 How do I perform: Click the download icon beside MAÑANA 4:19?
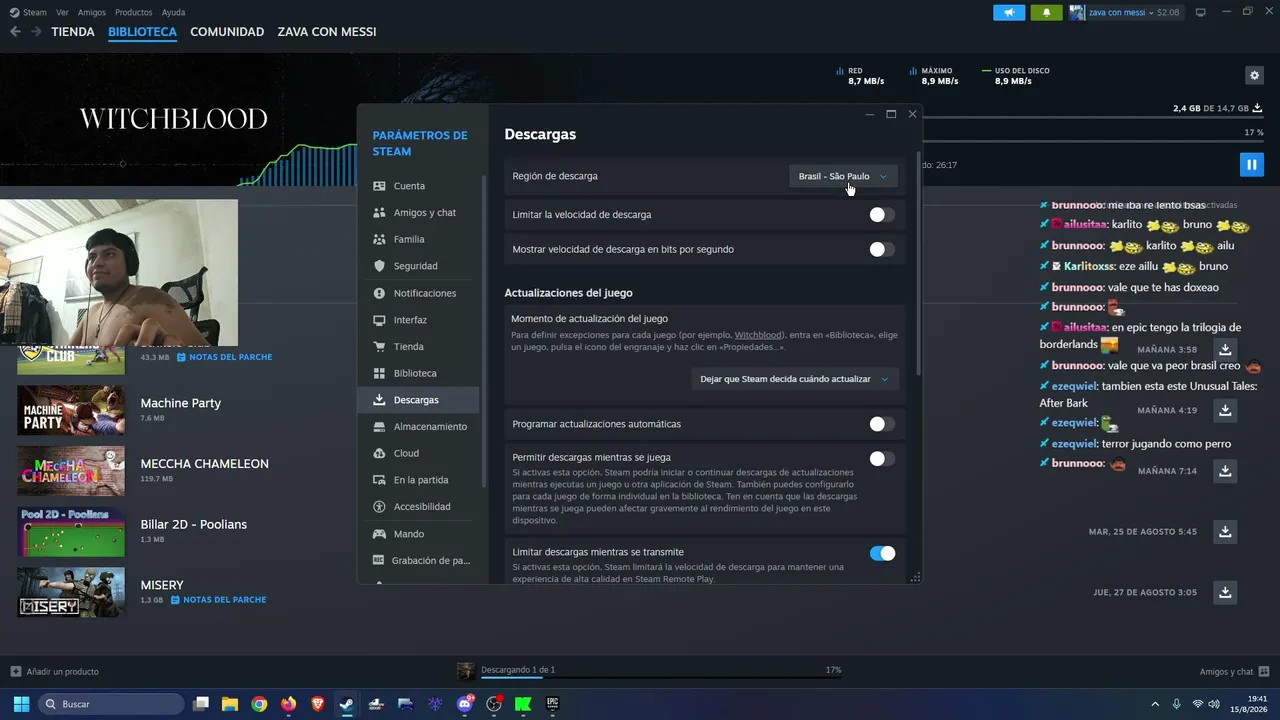(x=1225, y=411)
